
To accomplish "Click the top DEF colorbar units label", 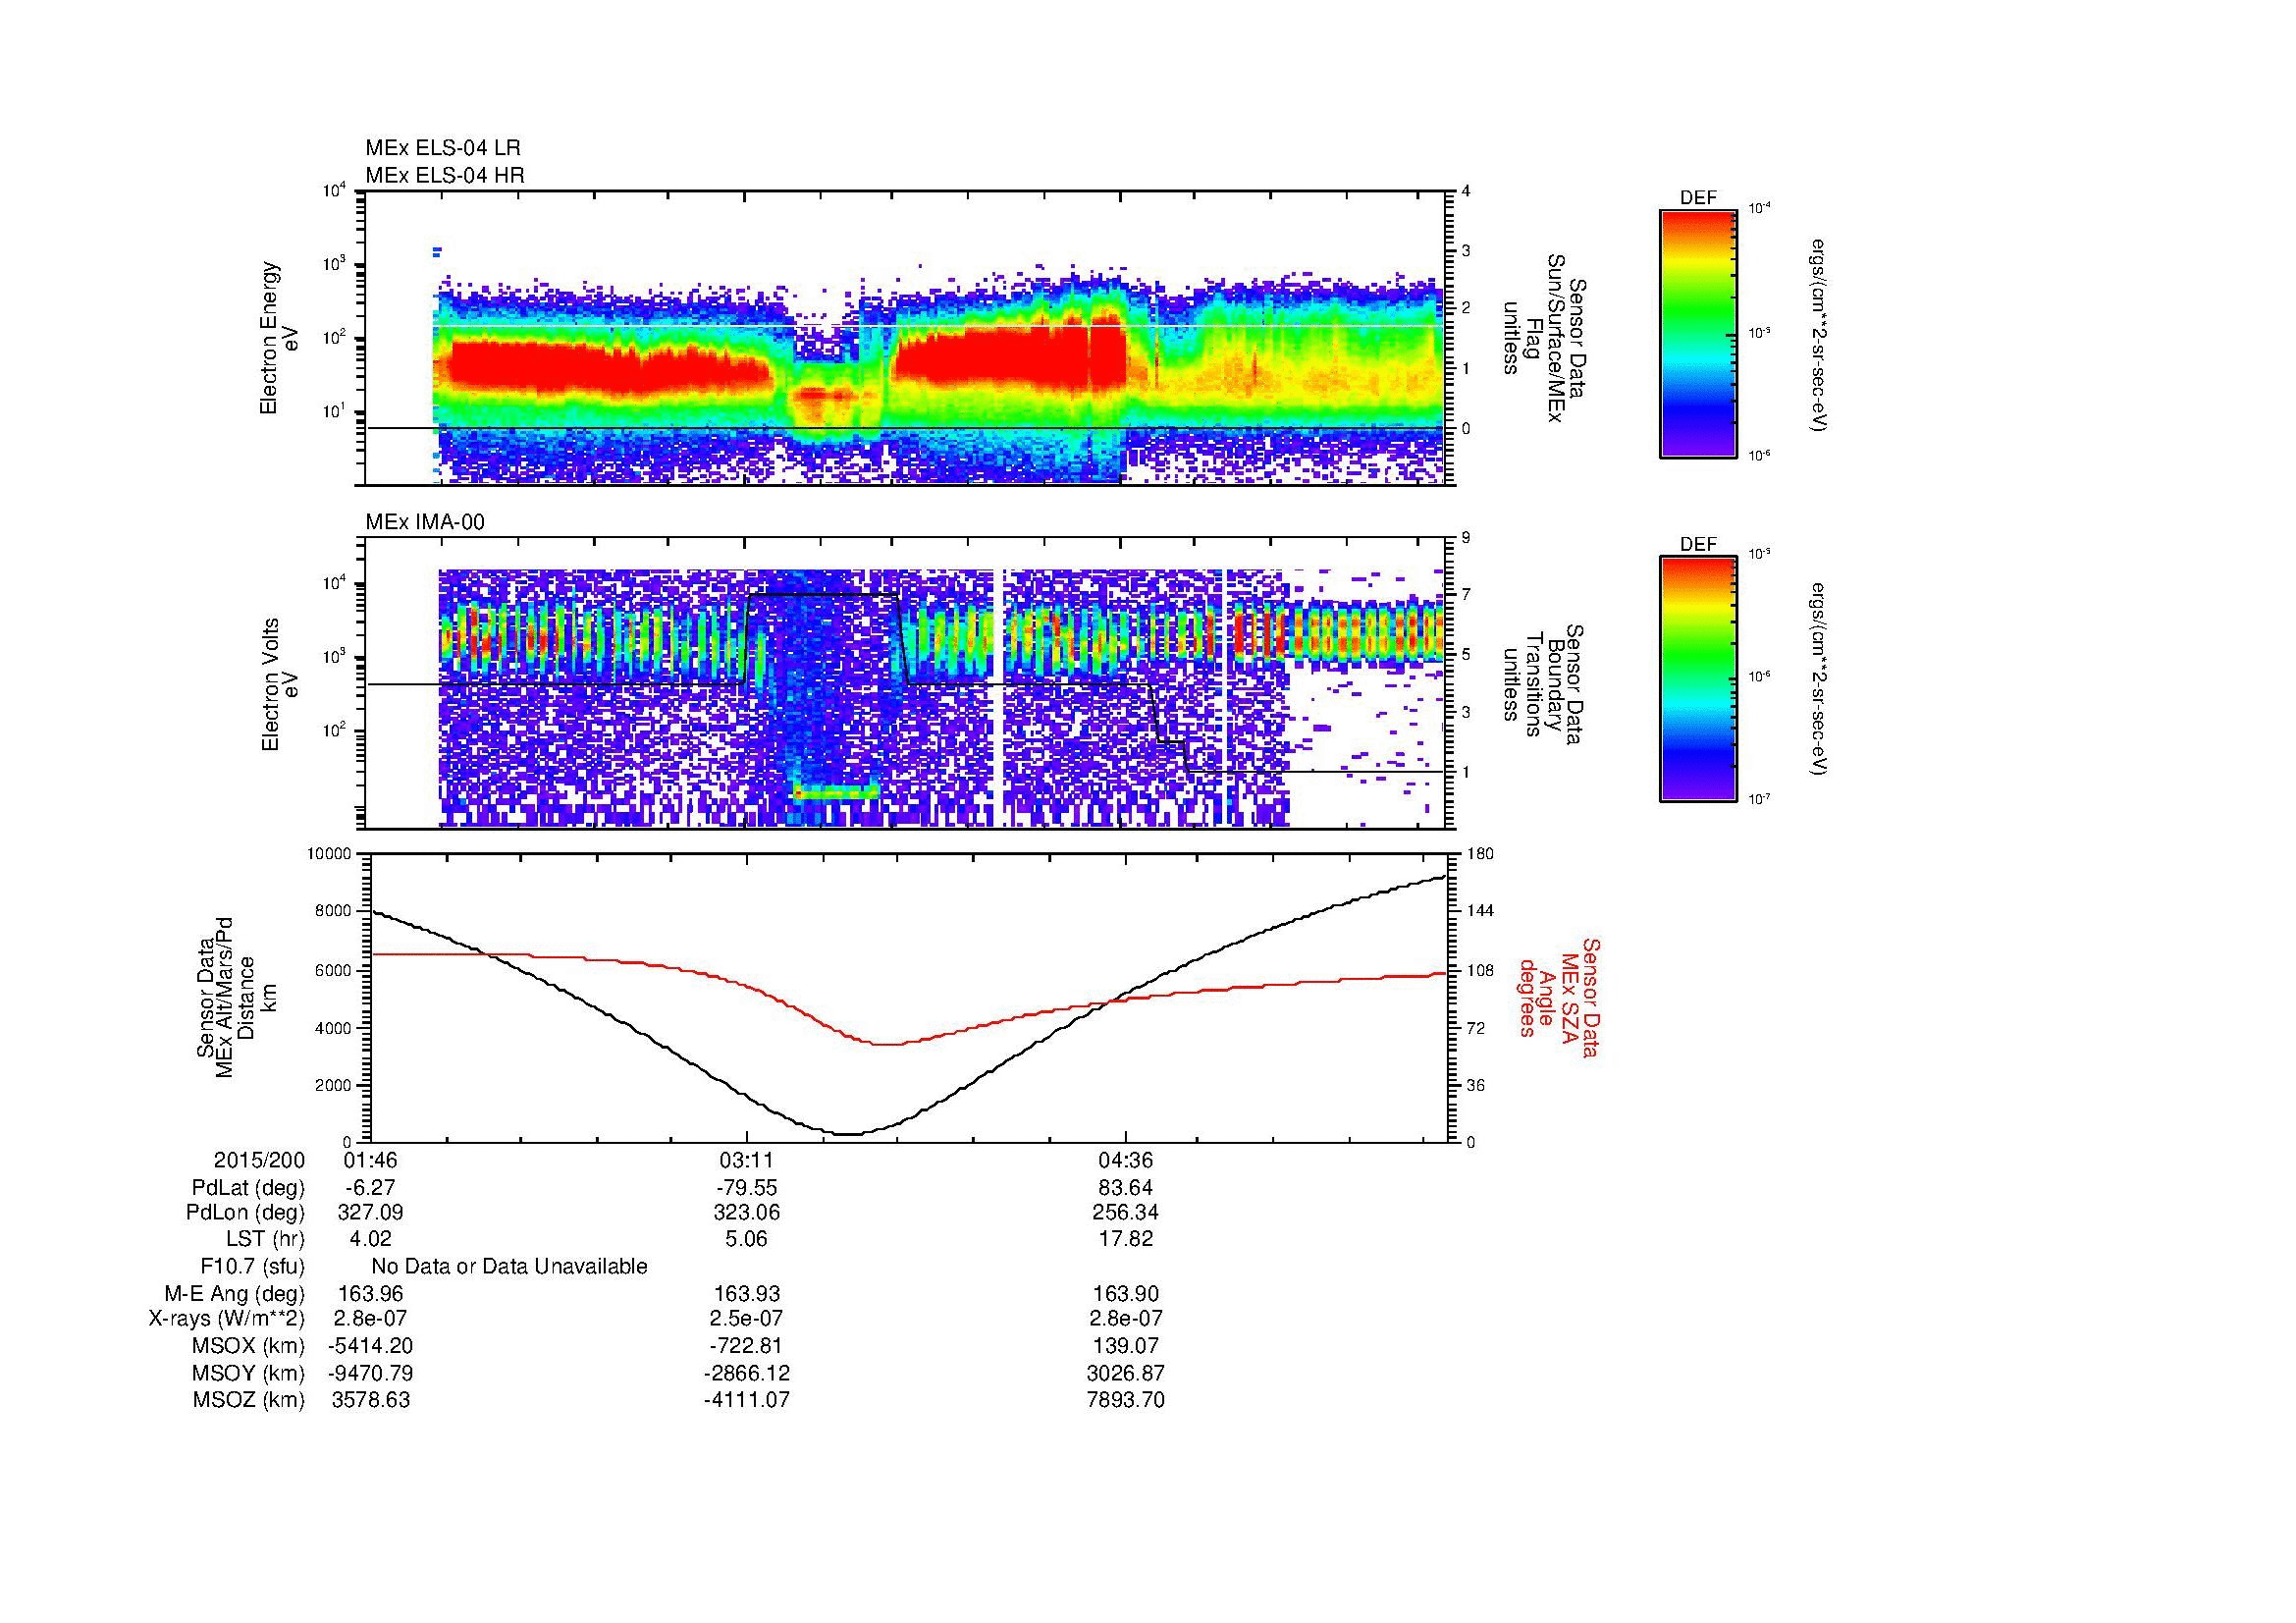I will (x=1818, y=335).
